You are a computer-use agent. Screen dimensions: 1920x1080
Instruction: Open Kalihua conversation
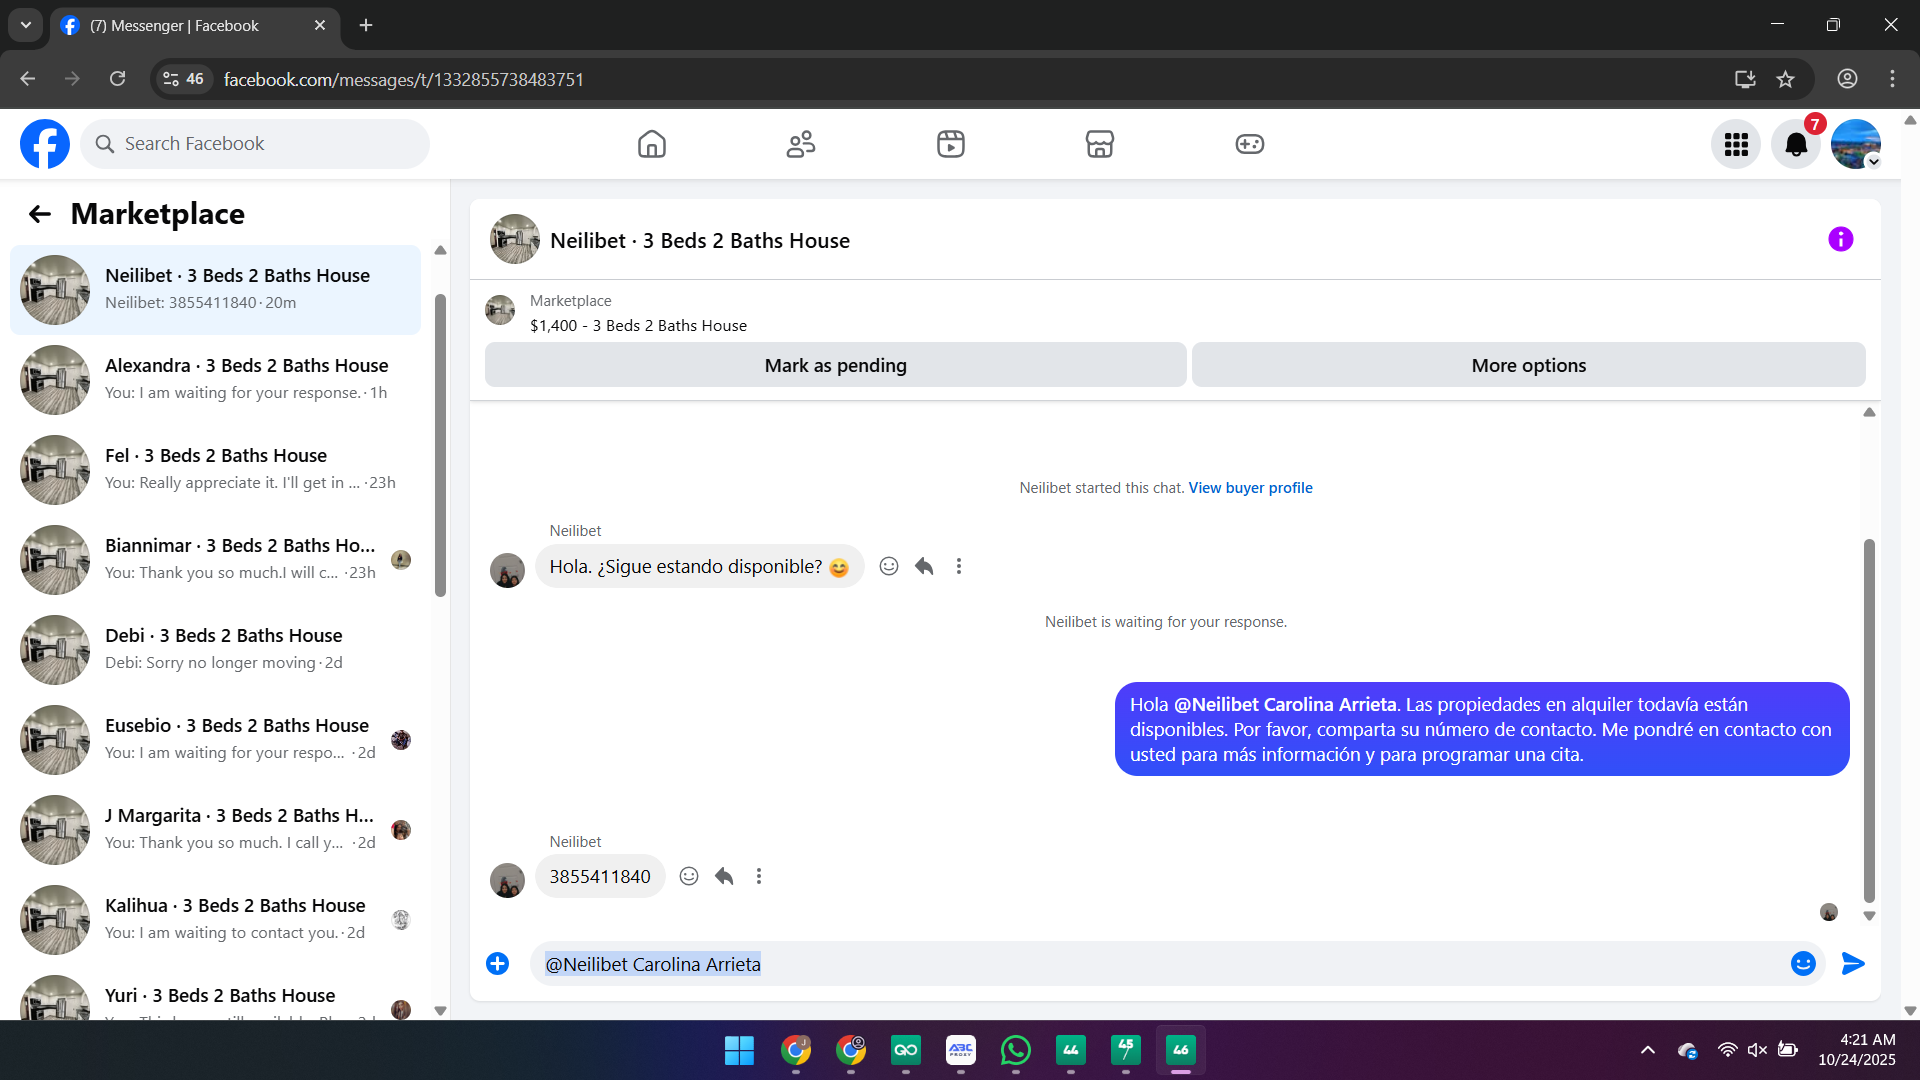coord(215,920)
